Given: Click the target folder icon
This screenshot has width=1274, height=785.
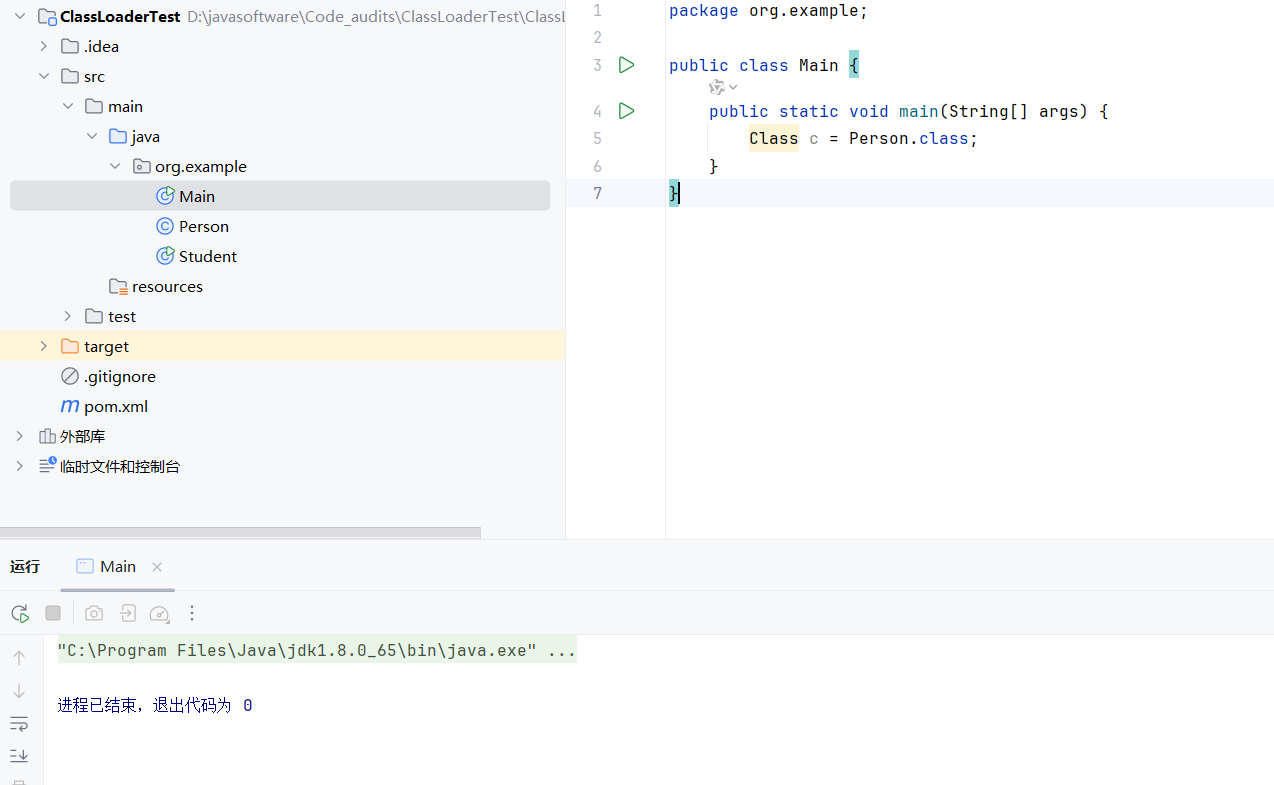Looking at the screenshot, I should point(70,346).
